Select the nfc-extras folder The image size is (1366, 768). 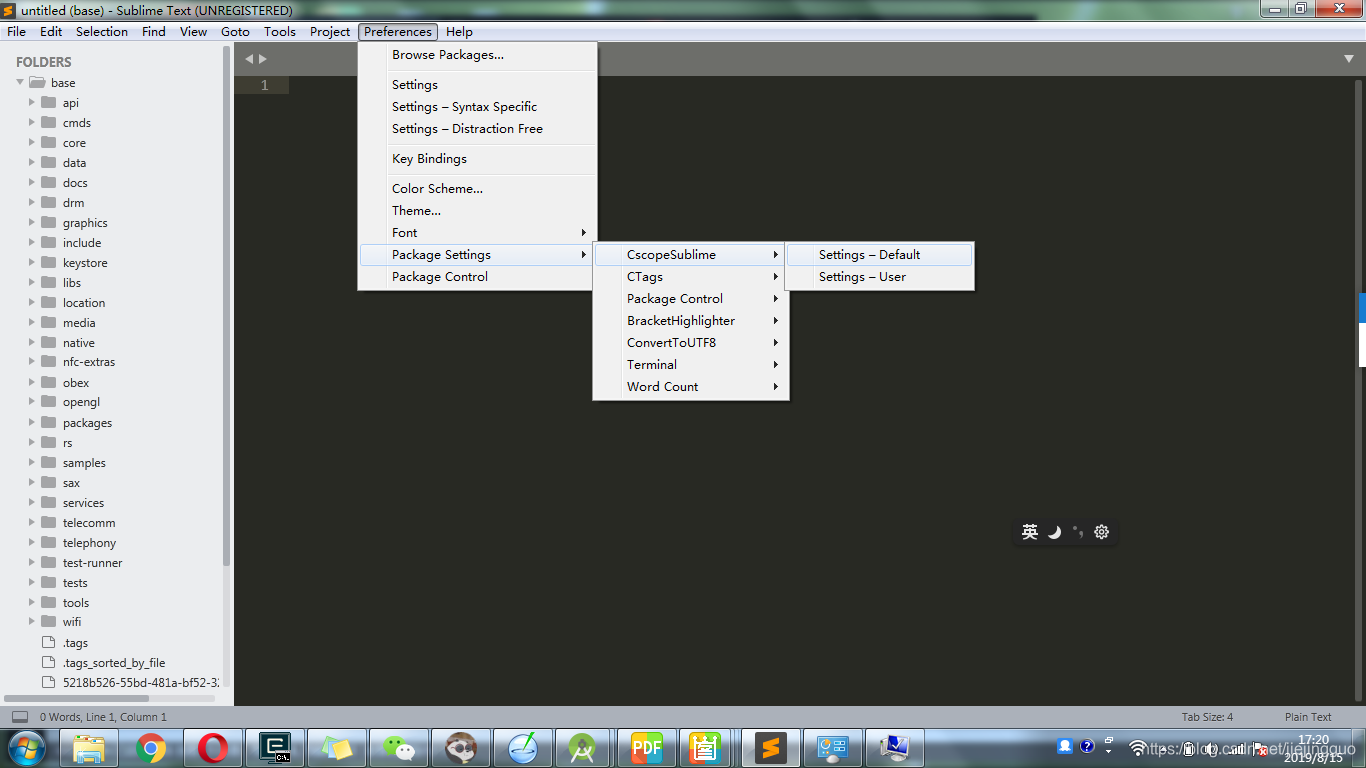tap(89, 362)
